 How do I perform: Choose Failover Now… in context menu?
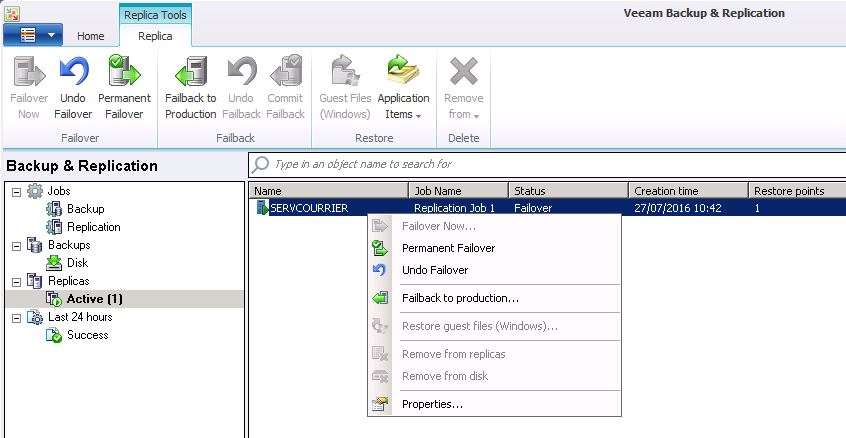pyautogui.click(x=494, y=226)
